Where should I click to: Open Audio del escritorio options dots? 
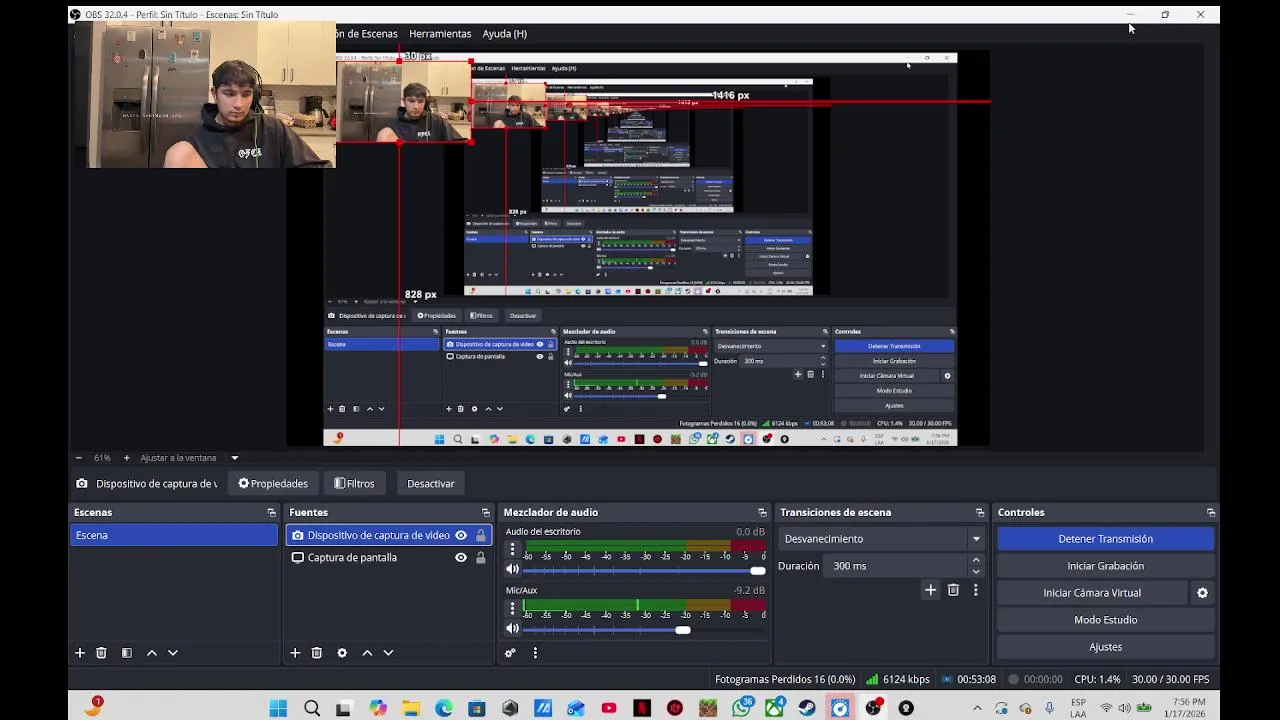(x=513, y=550)
